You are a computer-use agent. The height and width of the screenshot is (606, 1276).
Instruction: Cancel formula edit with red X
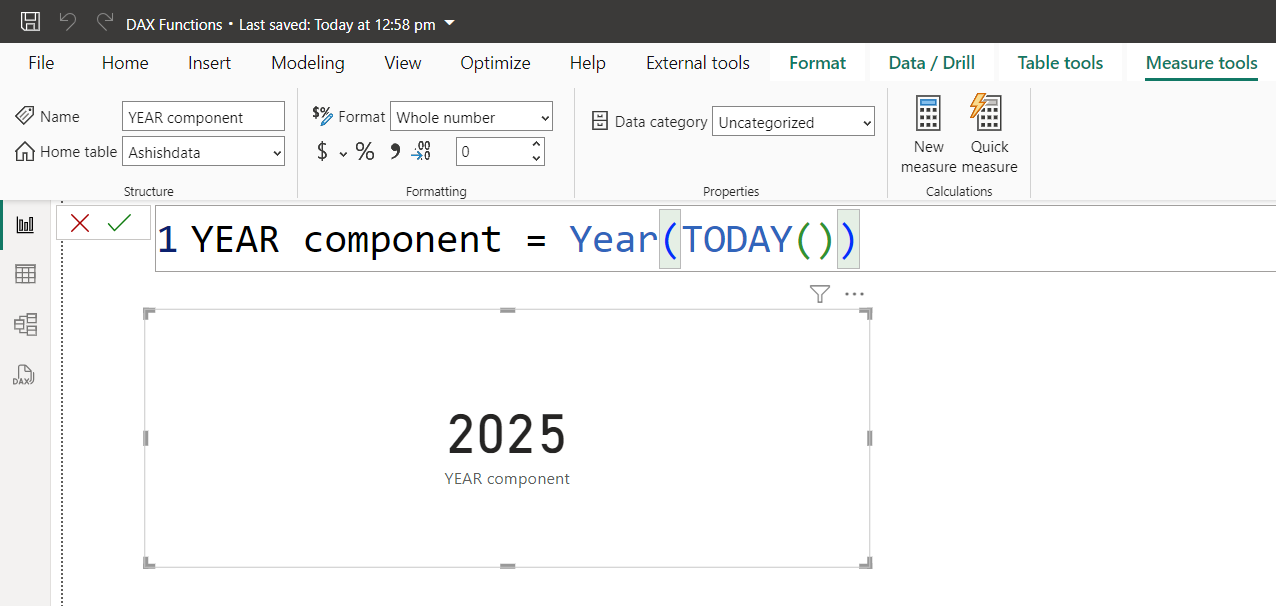tap(80, 223)
